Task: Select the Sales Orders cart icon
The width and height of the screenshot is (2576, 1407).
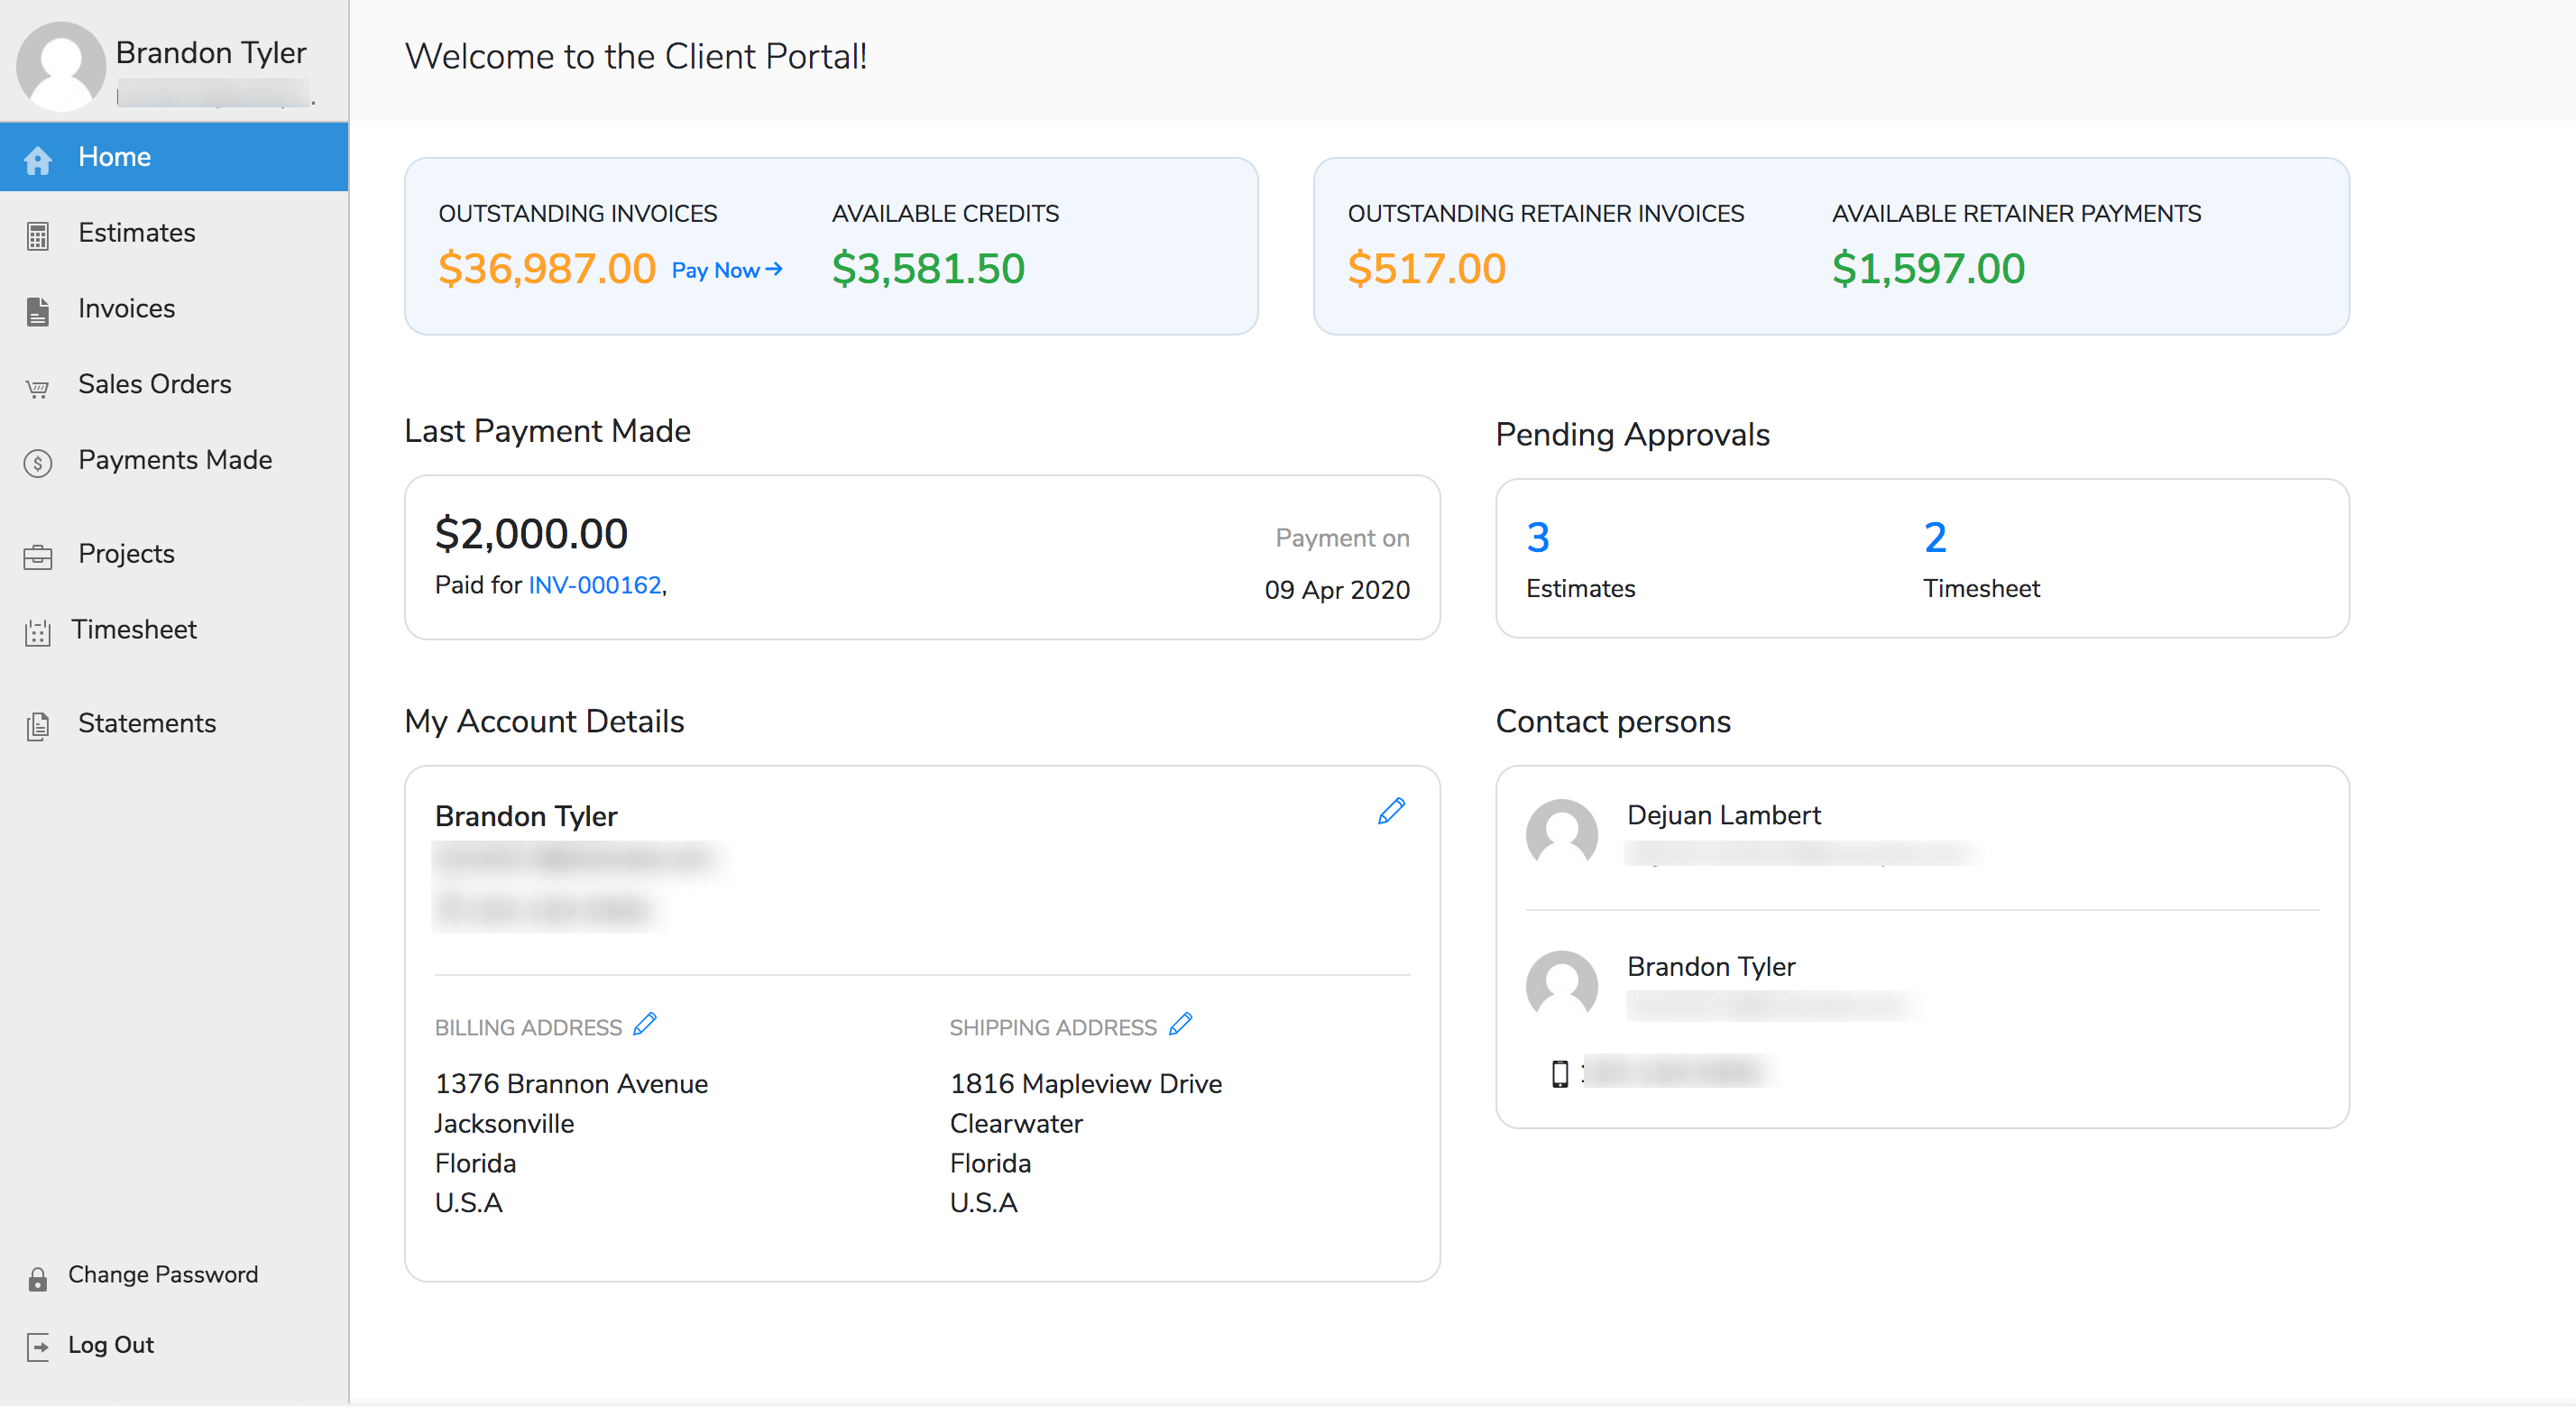Action: pos(37,388)
